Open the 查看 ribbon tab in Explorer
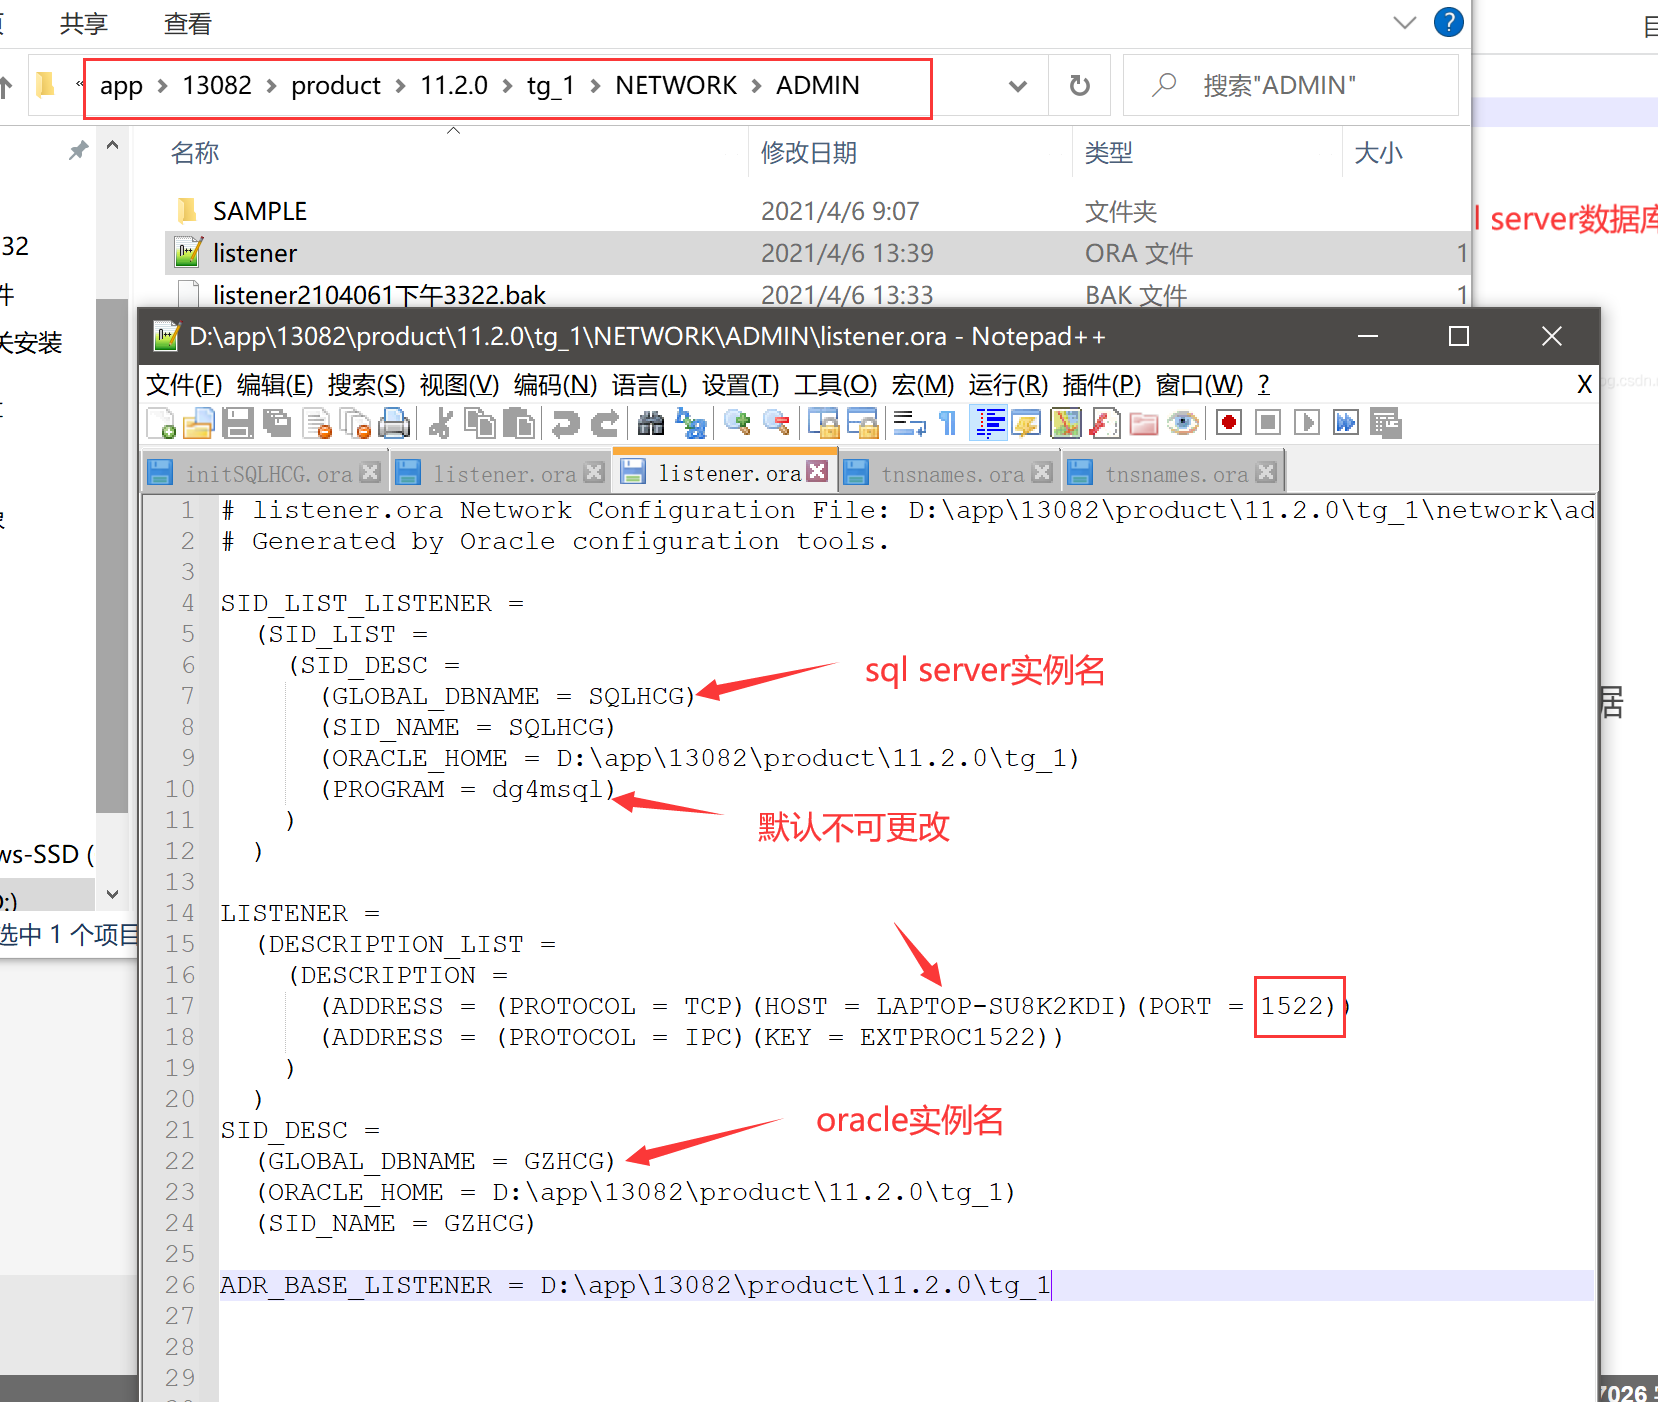The height and width of the screenshot is (1402, 1658). point(188,23)
